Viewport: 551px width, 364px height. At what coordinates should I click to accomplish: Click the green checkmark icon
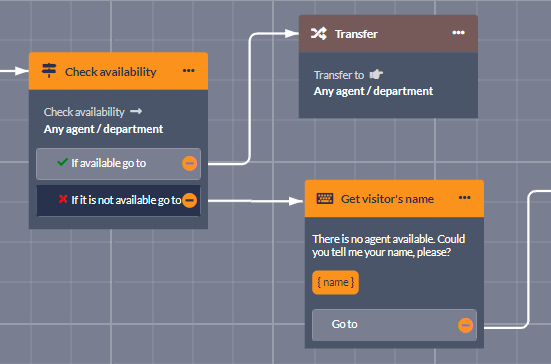click(x=62, y=162)
